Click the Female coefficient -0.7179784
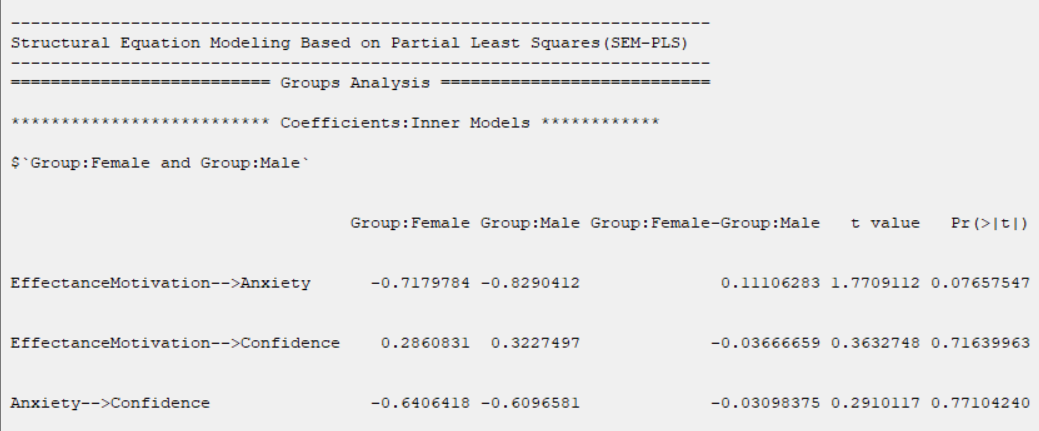 [x=420, y=283]
